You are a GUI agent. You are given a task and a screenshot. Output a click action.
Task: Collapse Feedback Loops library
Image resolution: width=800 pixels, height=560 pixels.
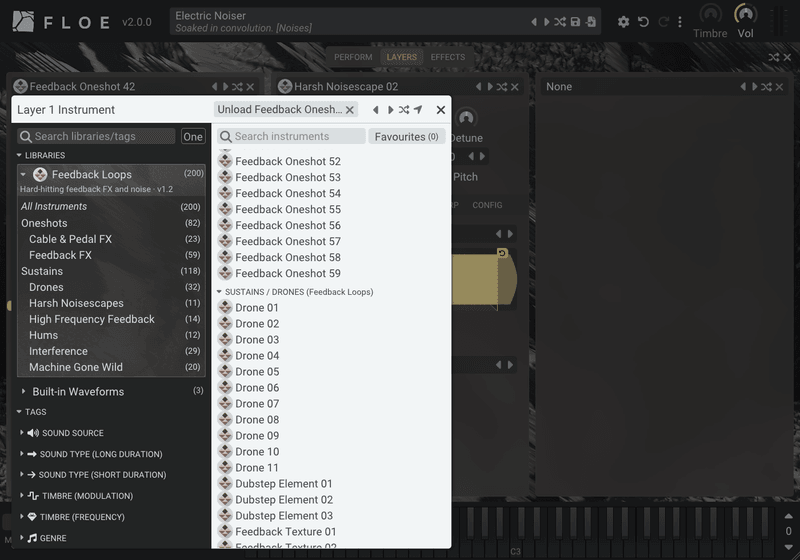point(23,174)
